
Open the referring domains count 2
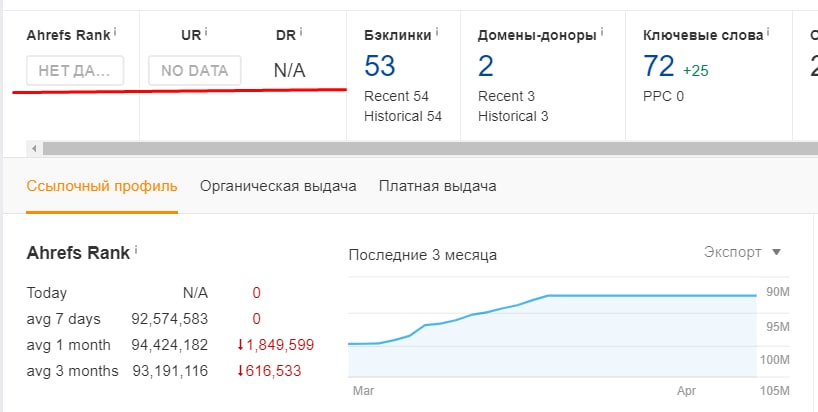point(486,66)
